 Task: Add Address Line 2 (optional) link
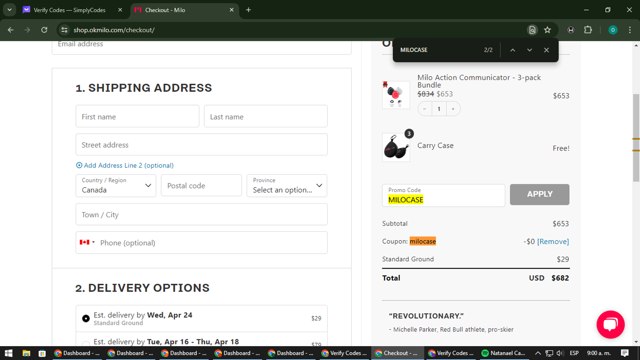(124, 165)
